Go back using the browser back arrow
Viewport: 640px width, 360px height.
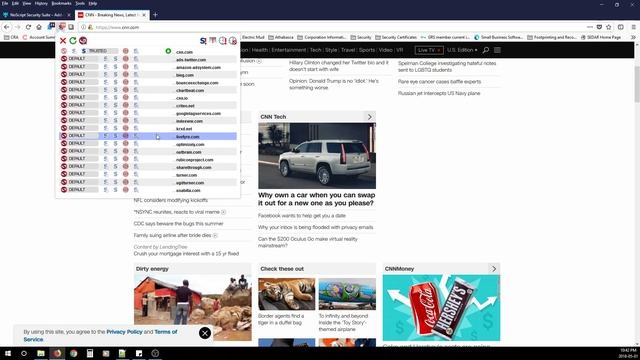pos(7,27)
